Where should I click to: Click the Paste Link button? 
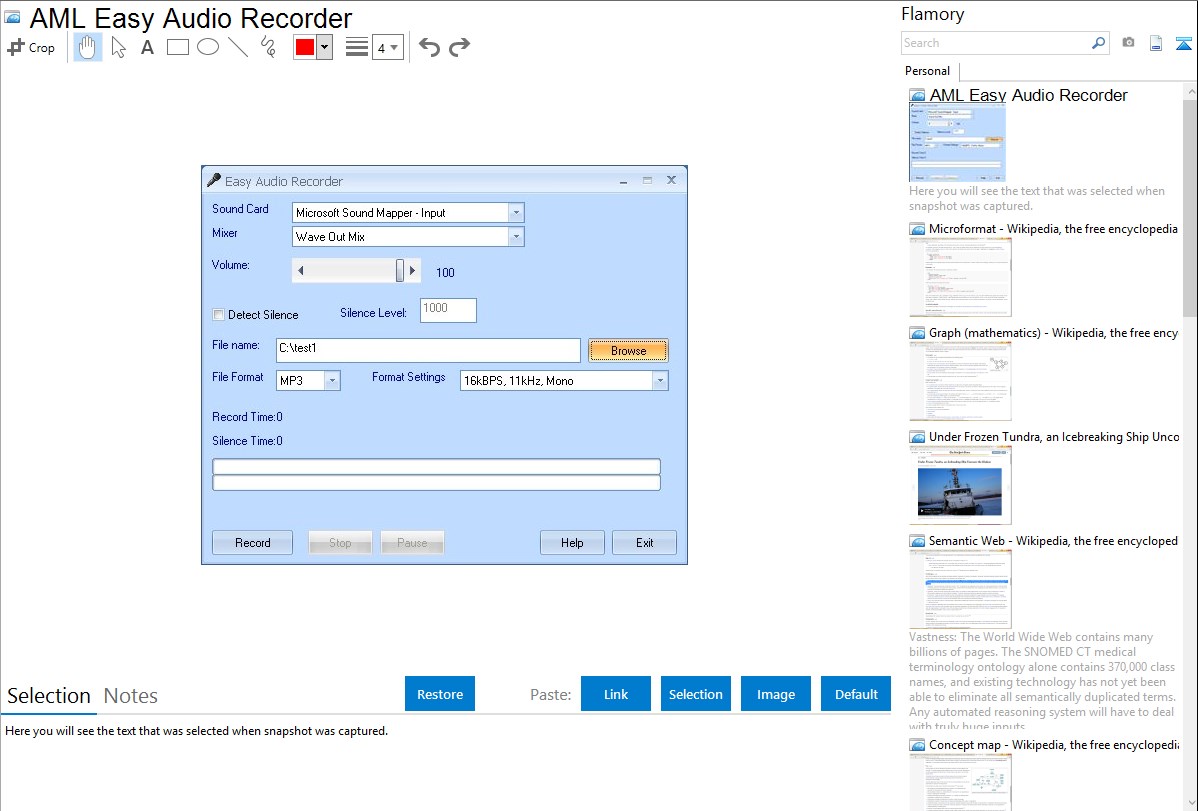coord(616,694)
